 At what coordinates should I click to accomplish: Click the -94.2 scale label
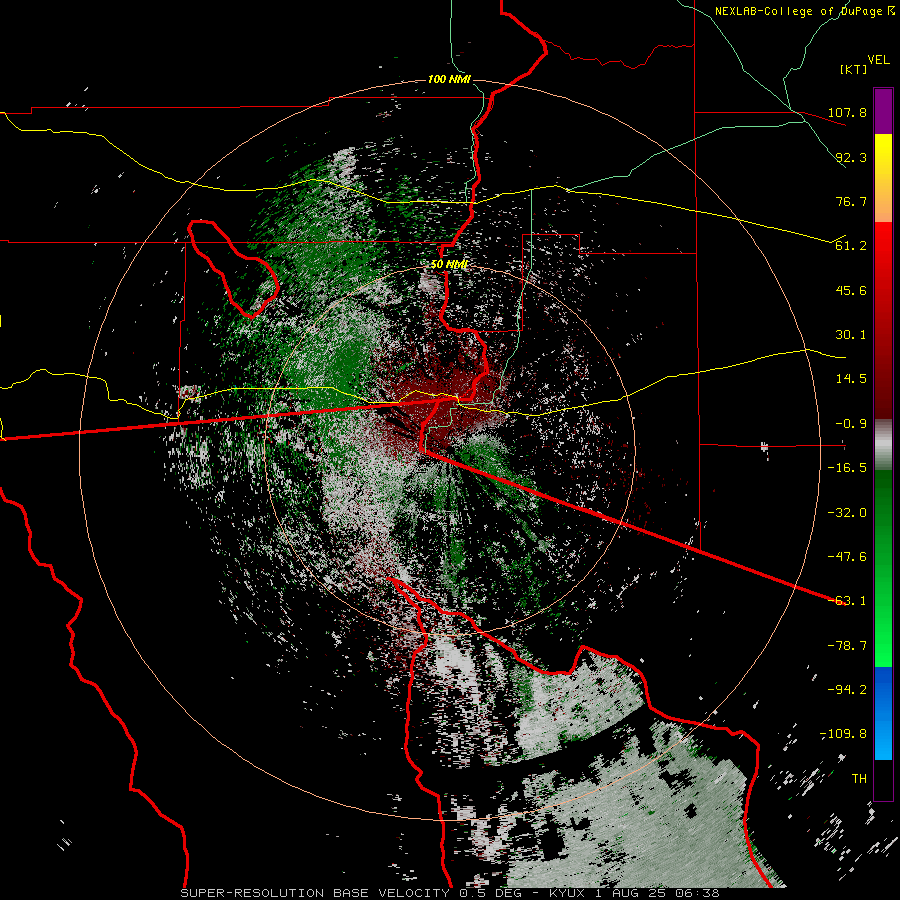(x=847, y=690)
